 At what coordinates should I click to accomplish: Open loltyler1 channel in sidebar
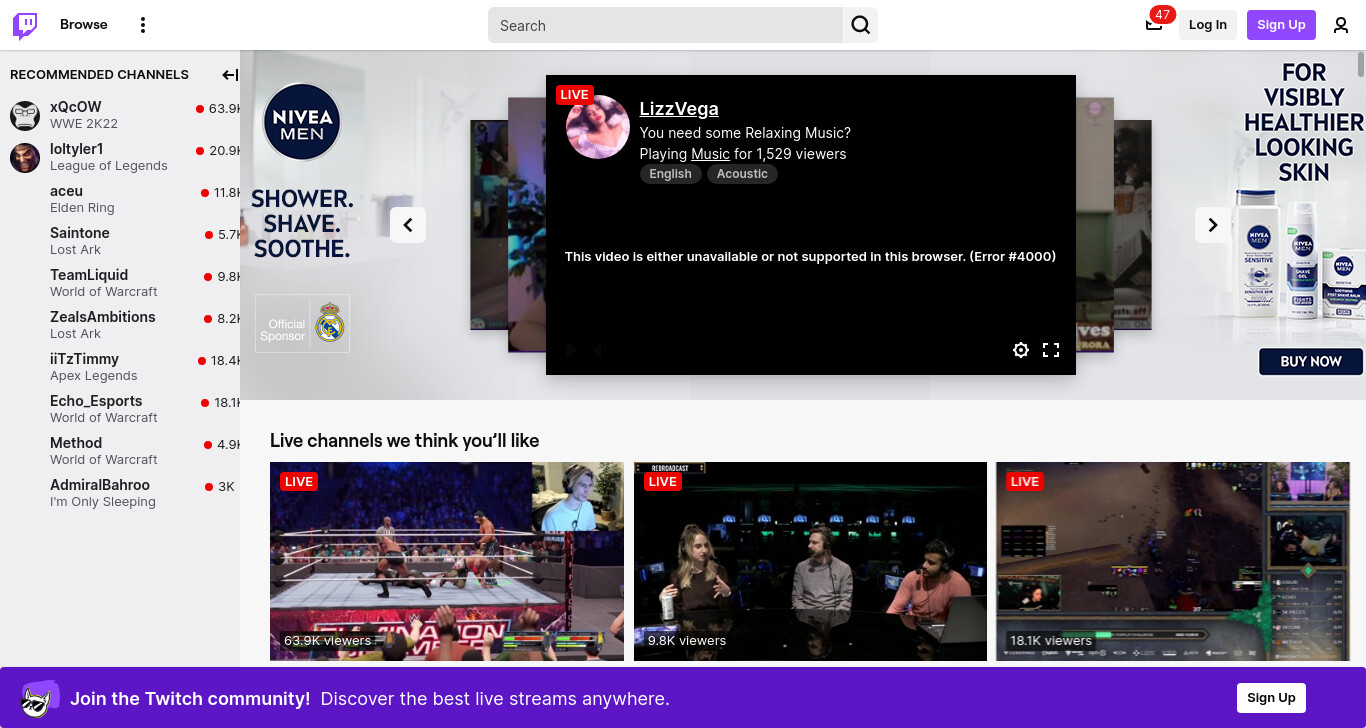click(120, 158)
